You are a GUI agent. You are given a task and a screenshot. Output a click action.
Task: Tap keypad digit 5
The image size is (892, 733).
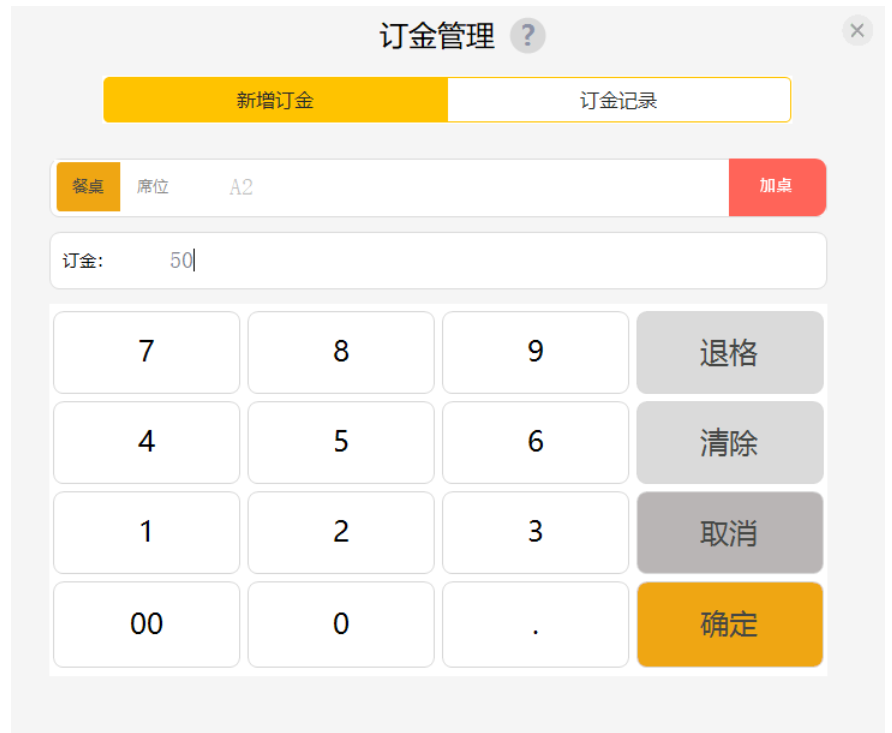[341, 442]
